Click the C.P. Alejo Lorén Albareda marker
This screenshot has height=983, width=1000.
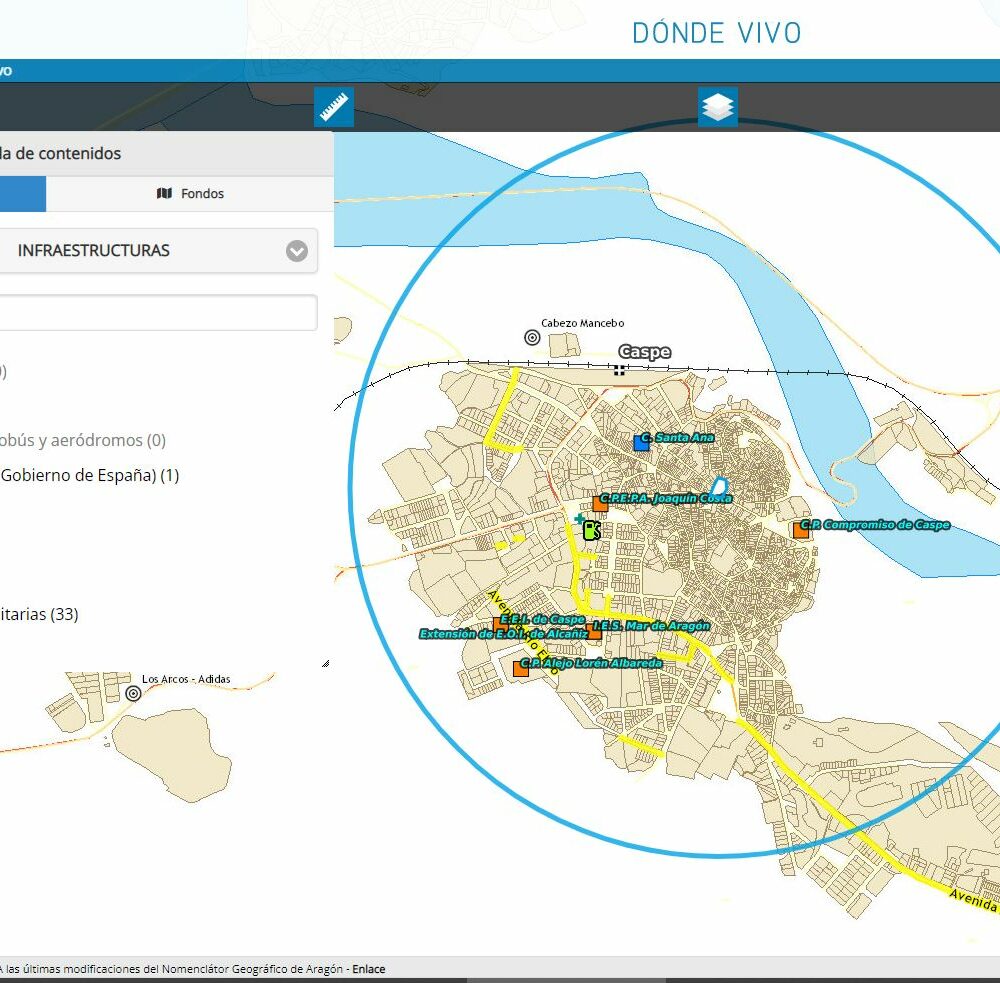click(x=520, y=668)
